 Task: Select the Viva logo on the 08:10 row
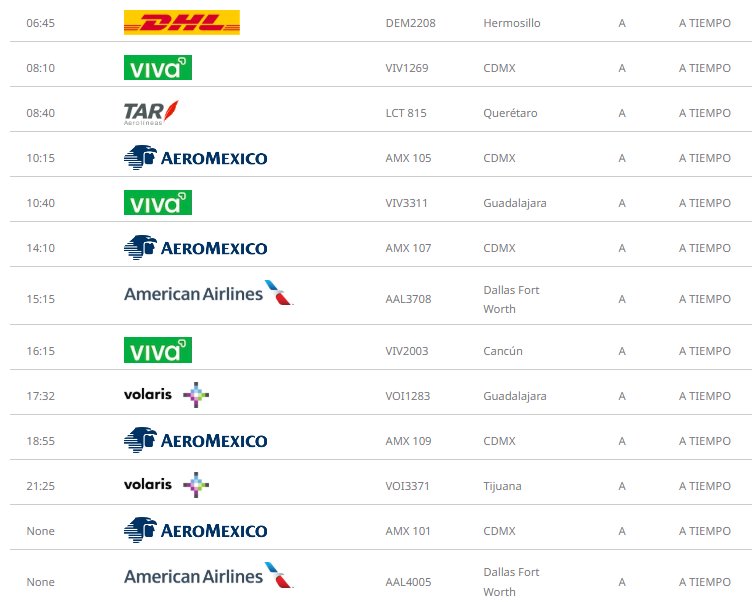tap(158, 68)
